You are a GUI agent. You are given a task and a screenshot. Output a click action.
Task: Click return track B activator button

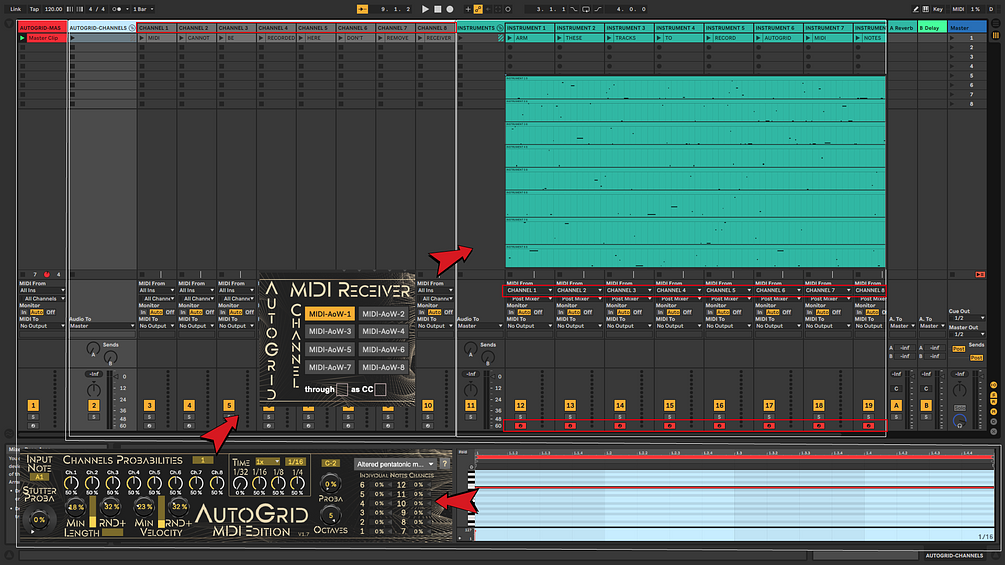click(926, 405)
